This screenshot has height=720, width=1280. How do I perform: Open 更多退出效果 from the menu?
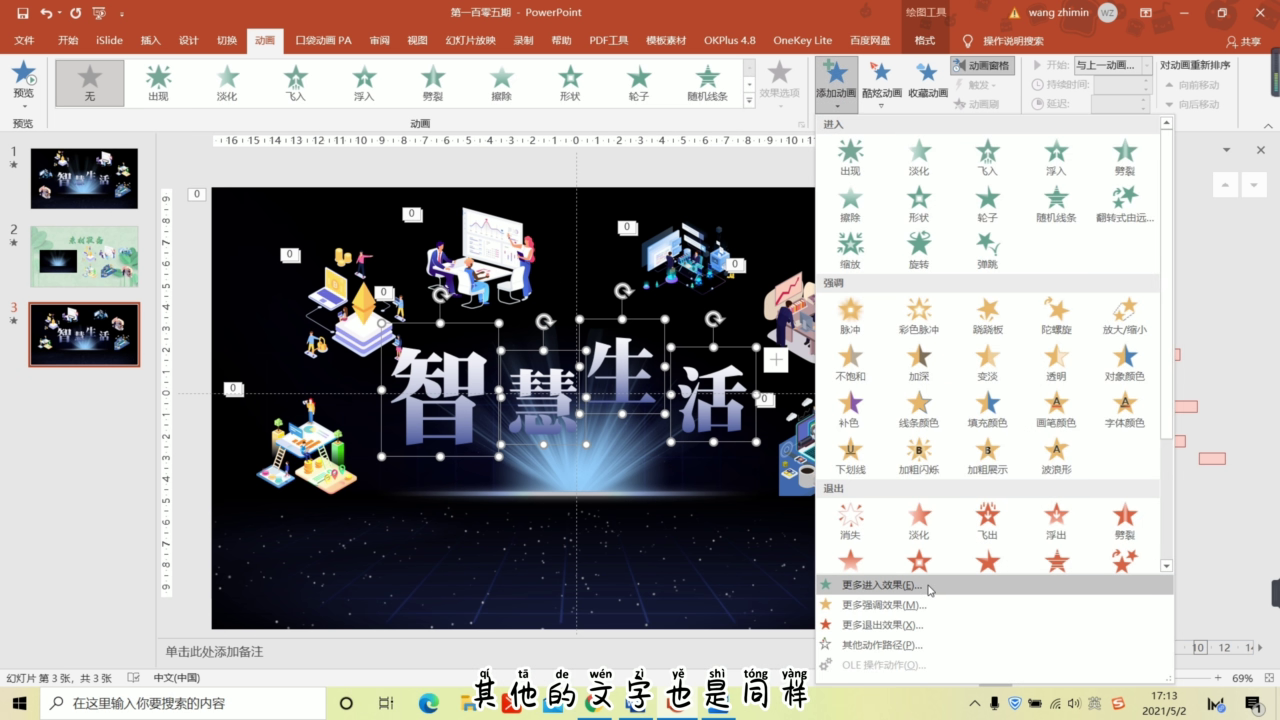[994, 625]
